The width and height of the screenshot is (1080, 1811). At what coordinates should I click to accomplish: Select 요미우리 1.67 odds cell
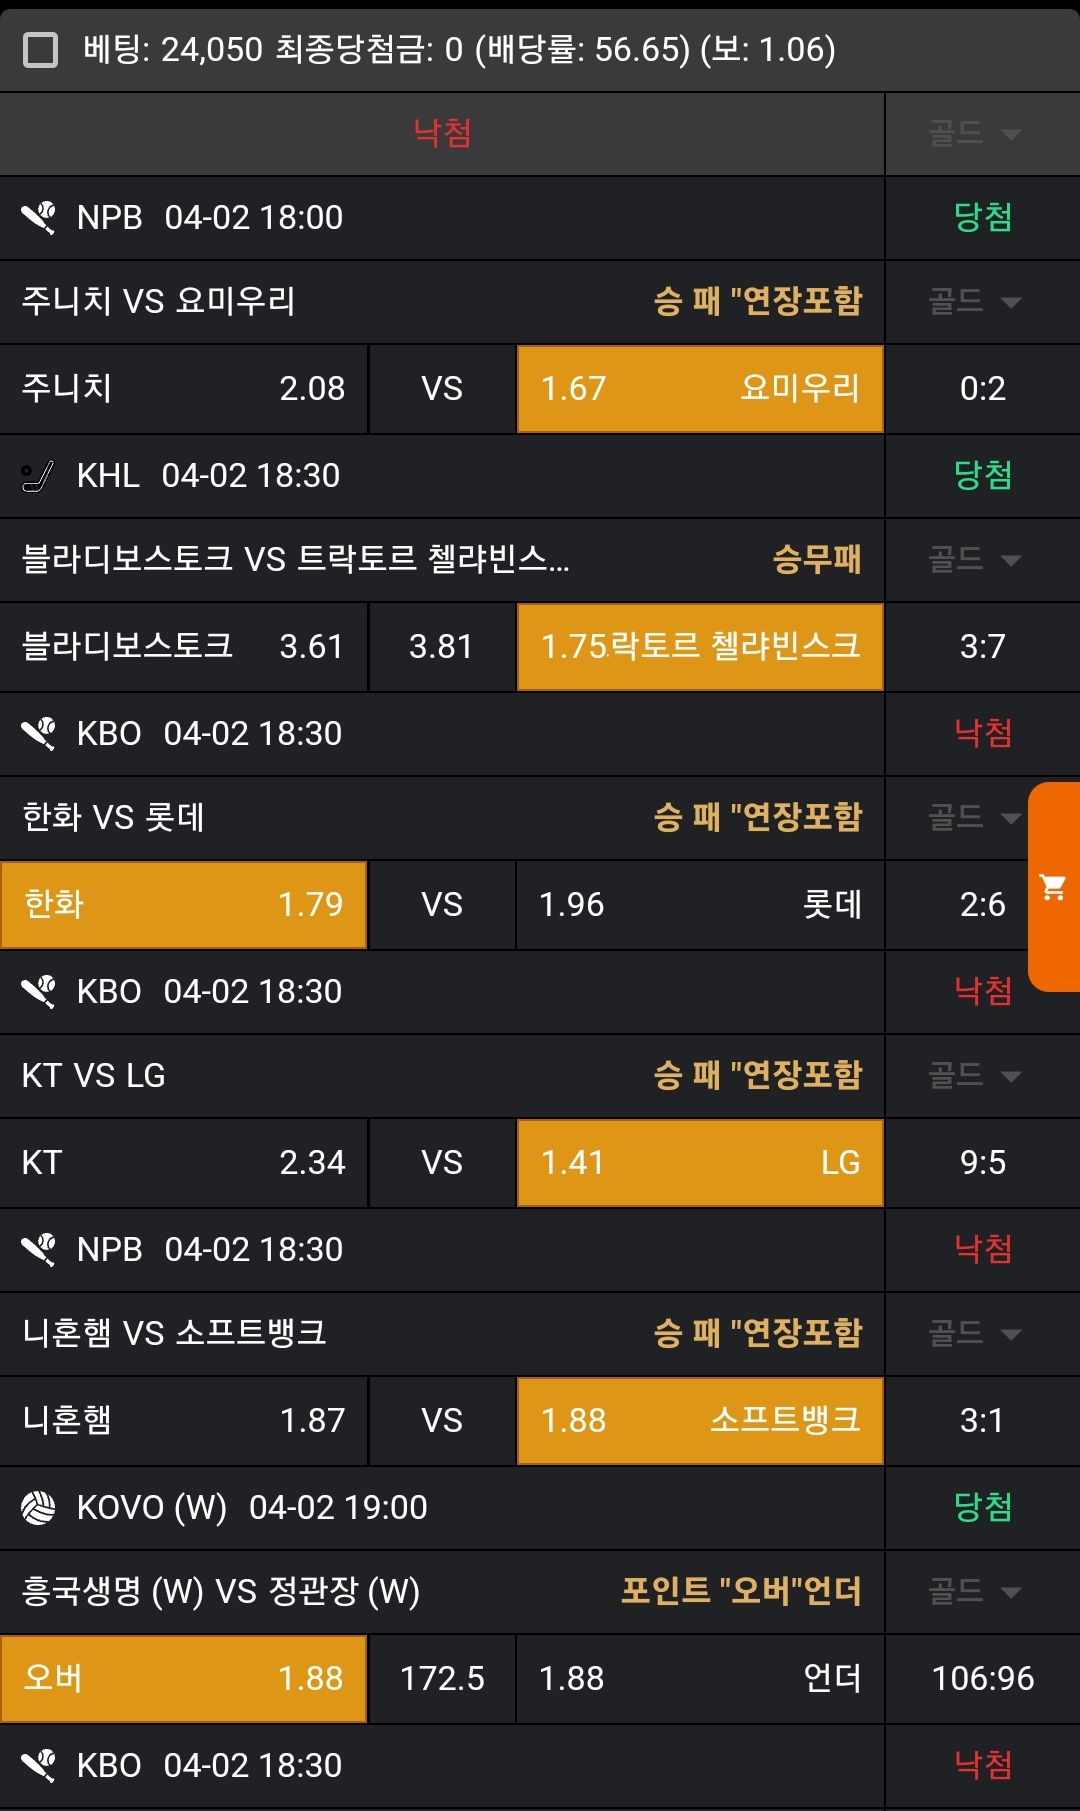(x=700, y=389)
